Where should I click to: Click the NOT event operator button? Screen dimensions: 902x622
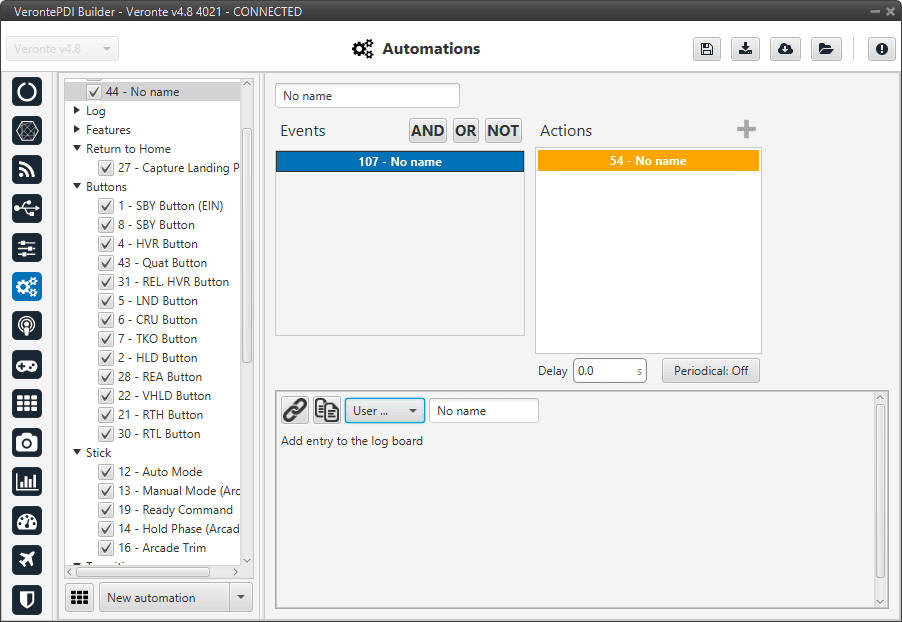(x=503, y=131)
